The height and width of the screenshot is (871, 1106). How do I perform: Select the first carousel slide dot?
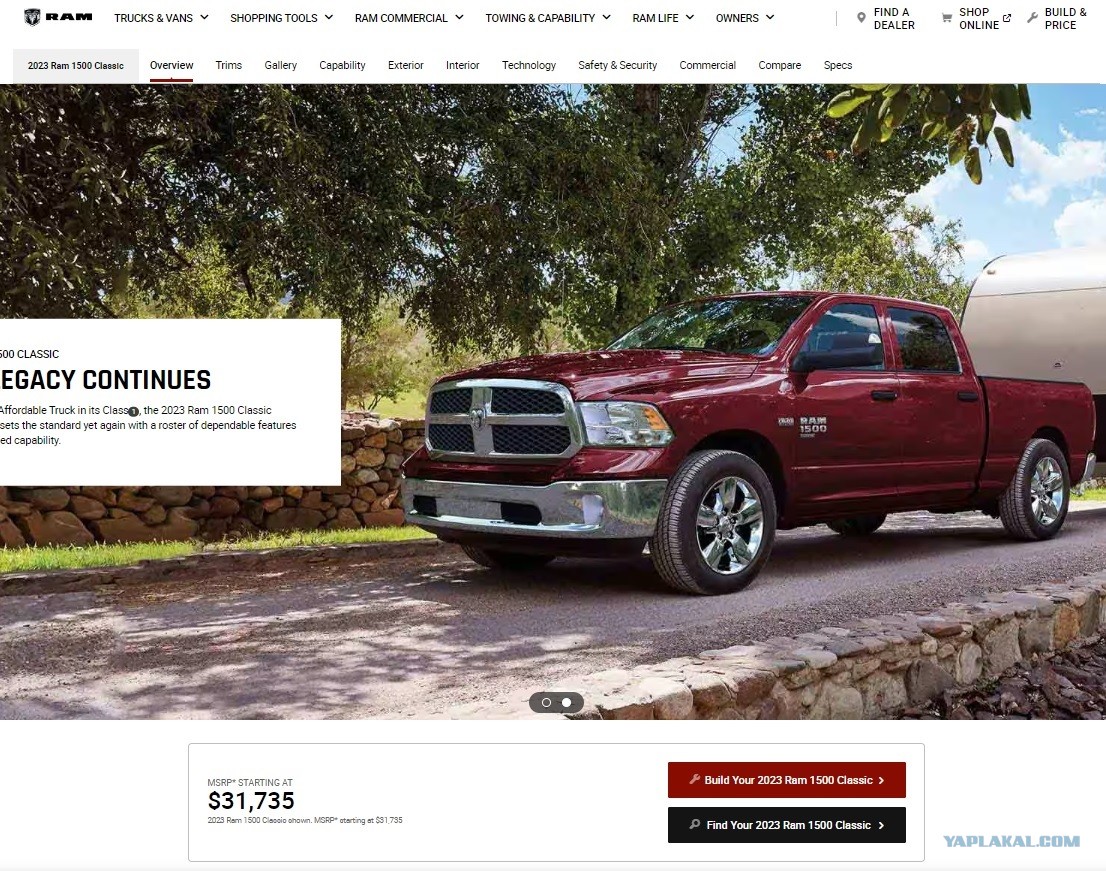546,702
